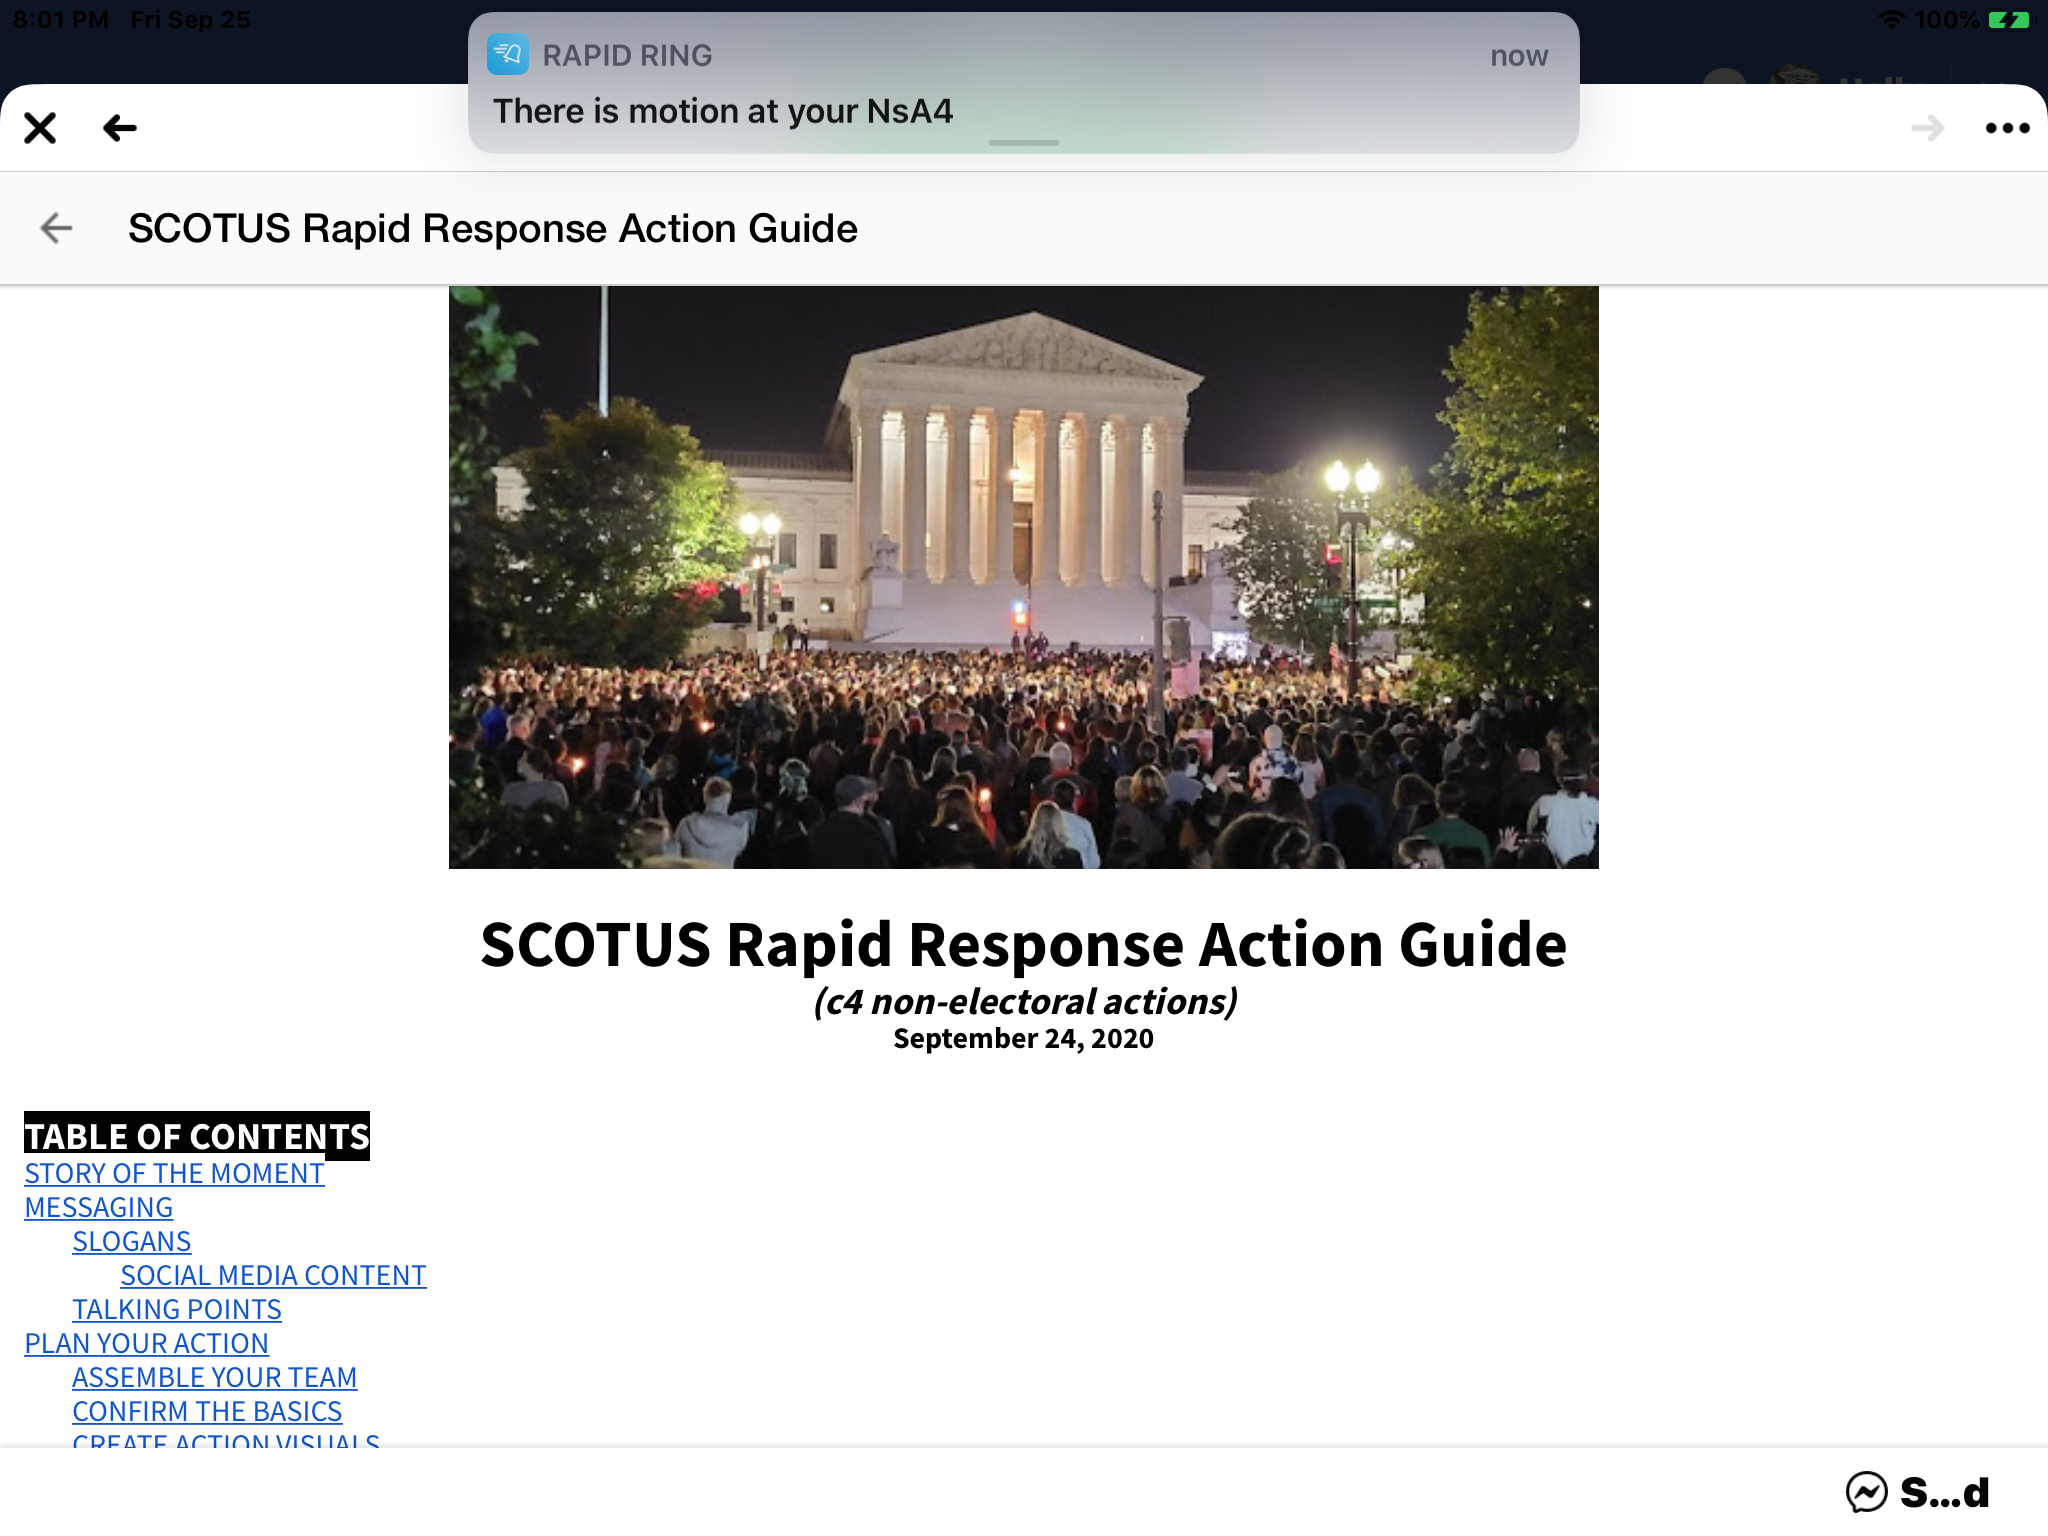Go to CONFIRM THE BASICS section

[x=207, y=1411]
